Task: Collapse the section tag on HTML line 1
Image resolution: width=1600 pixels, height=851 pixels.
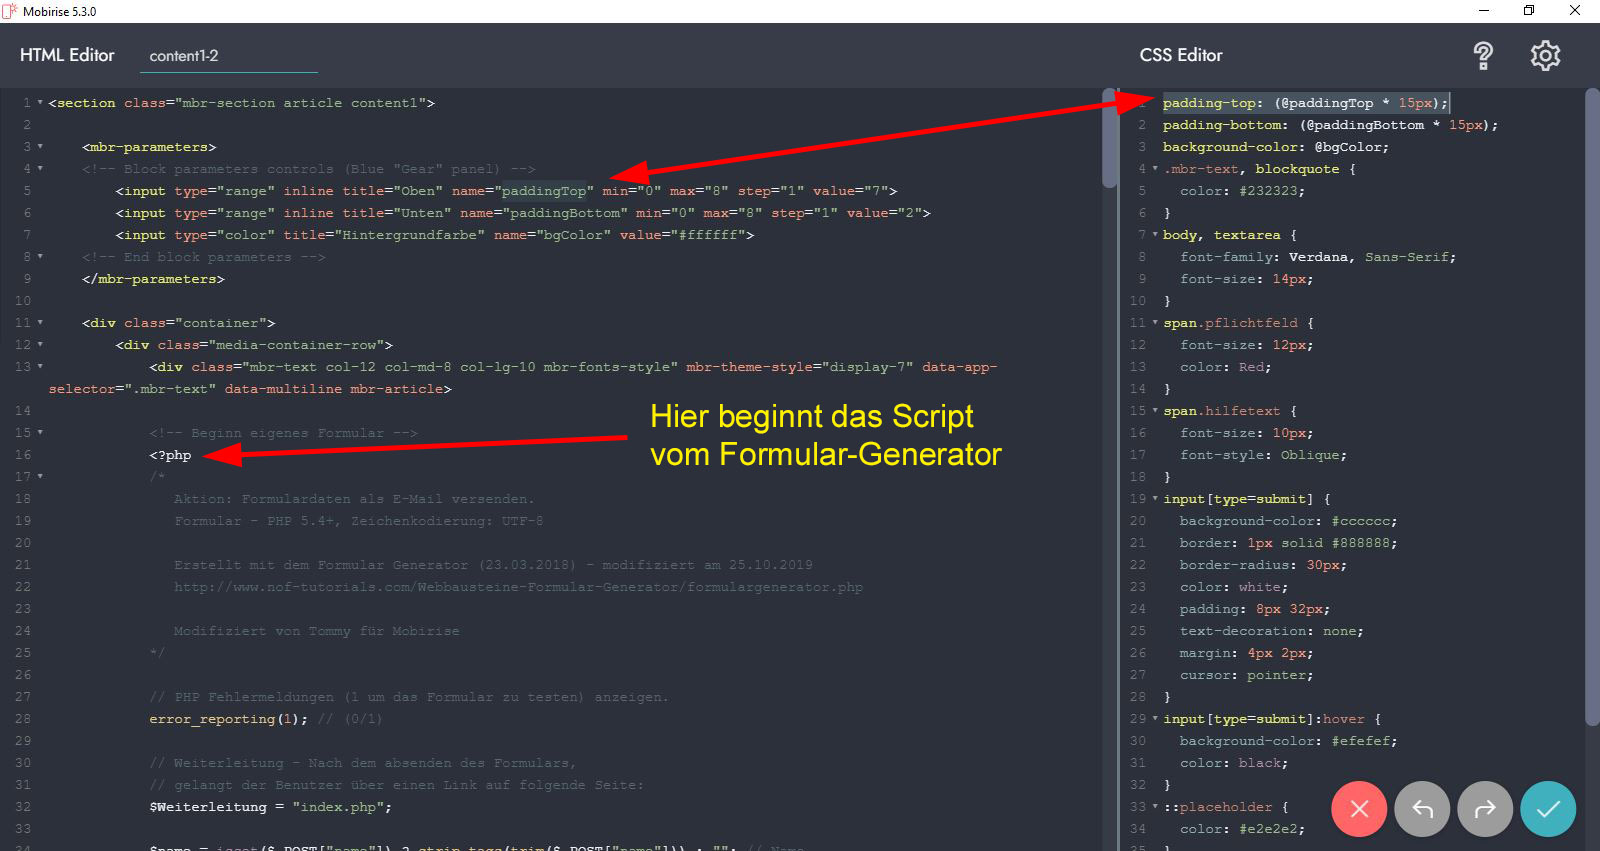Action: click(40, 103)
